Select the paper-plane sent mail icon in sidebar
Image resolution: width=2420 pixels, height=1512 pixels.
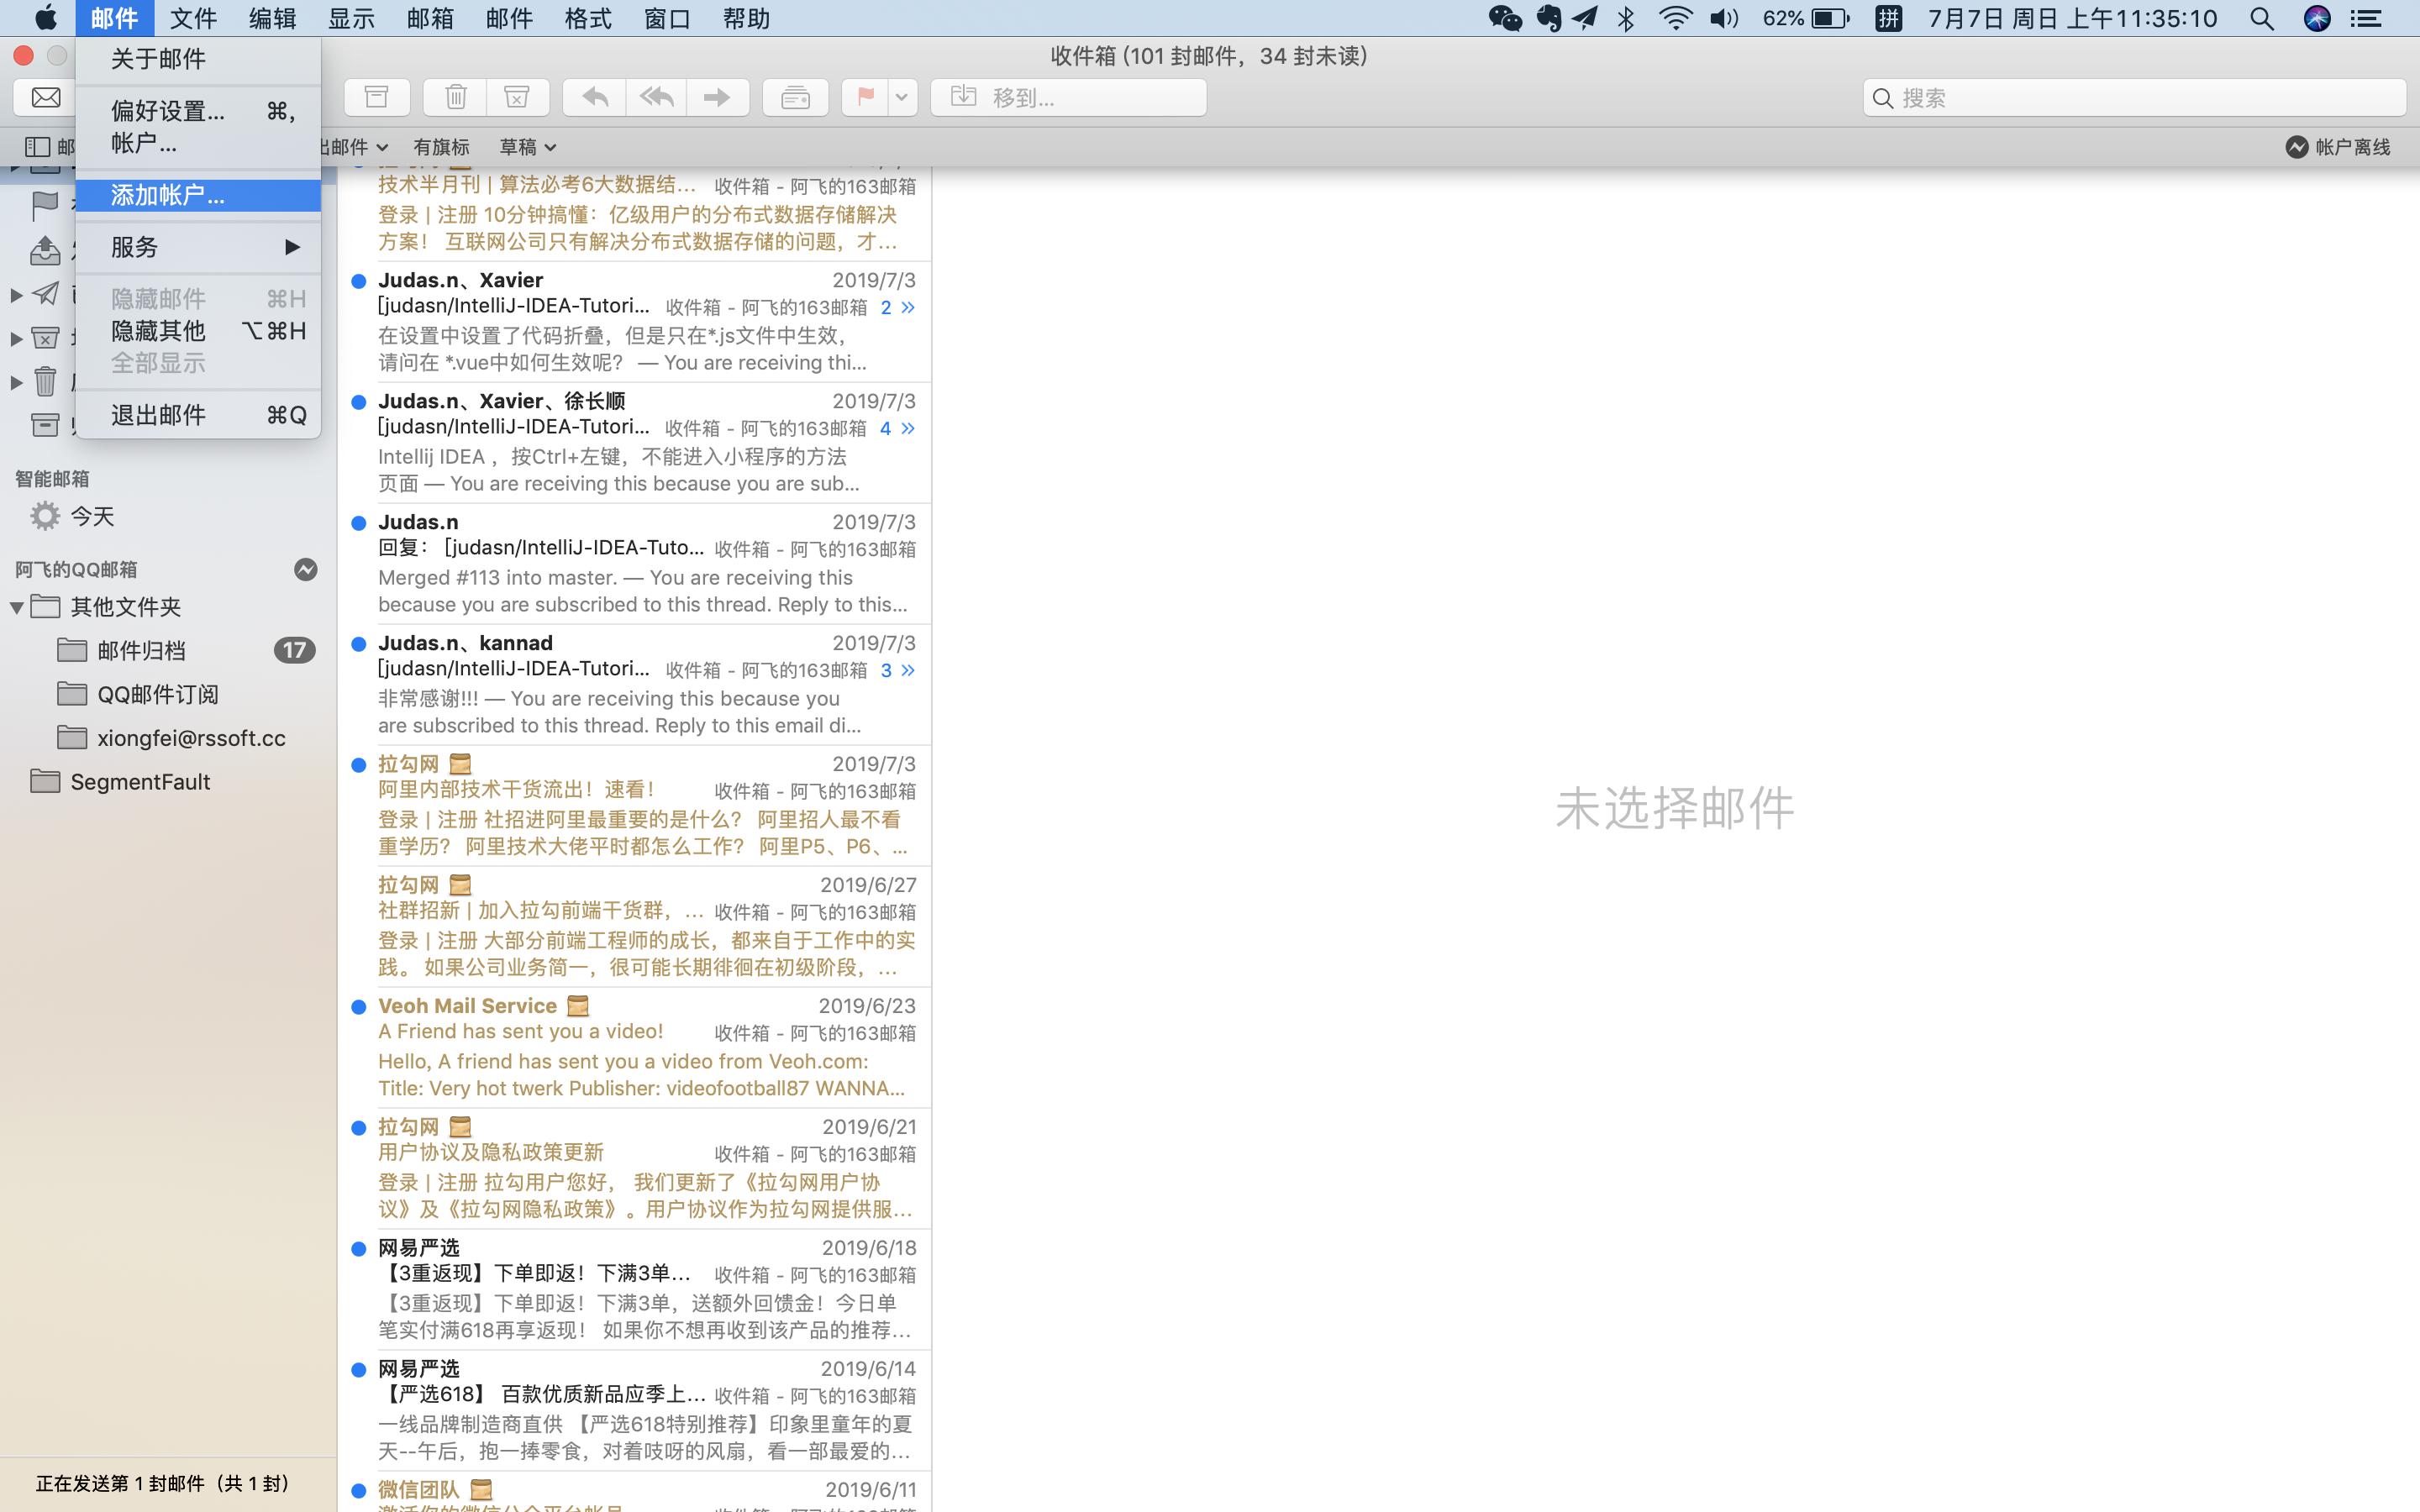(x=45, y=293)
